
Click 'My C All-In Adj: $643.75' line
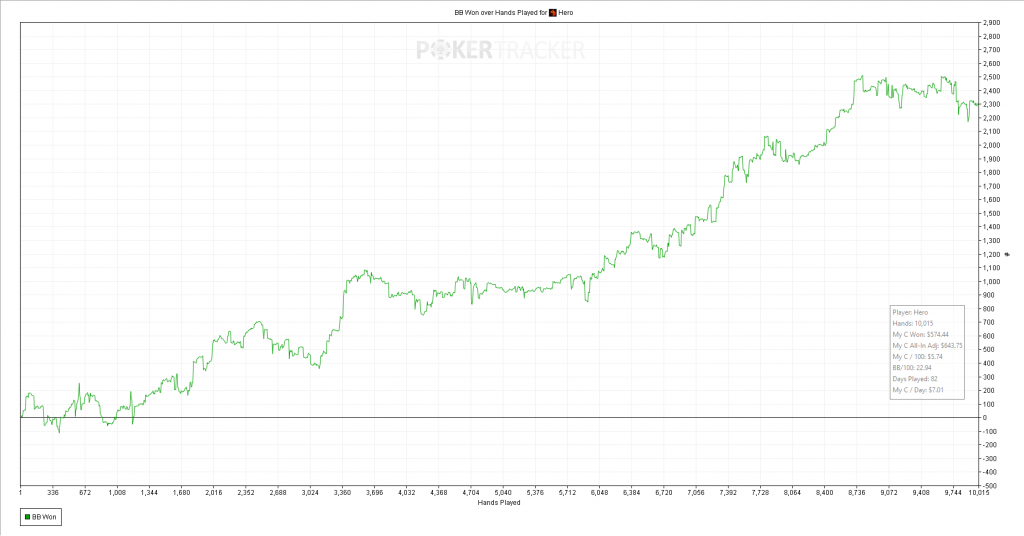pyautogui.click(x=927, y=345)
